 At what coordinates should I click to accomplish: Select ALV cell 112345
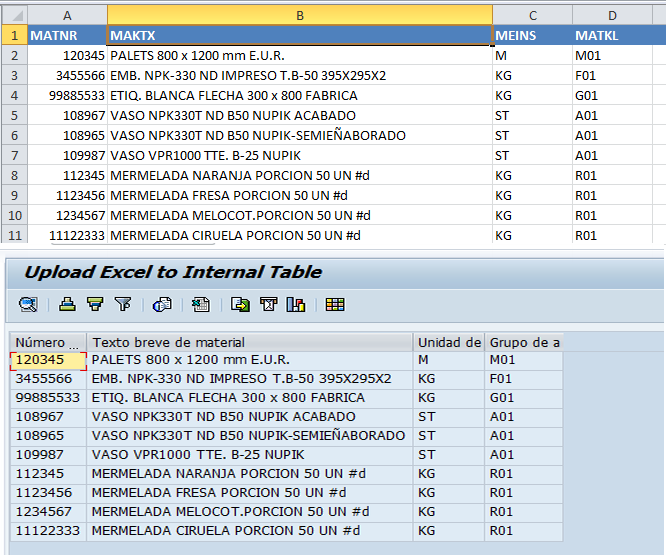[x=48, y=474]
